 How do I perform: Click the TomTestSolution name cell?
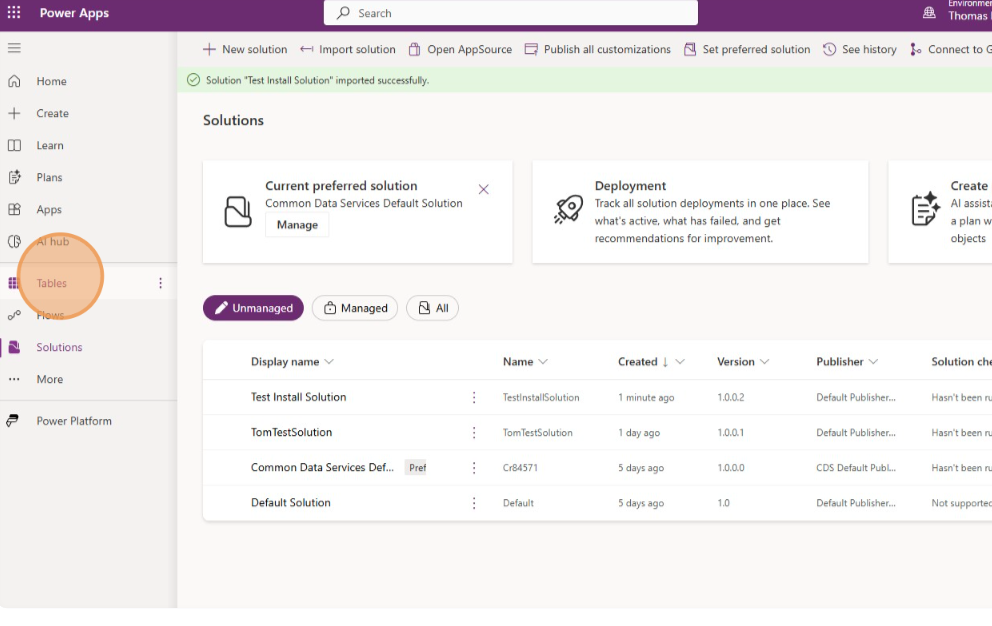[538, 433]
